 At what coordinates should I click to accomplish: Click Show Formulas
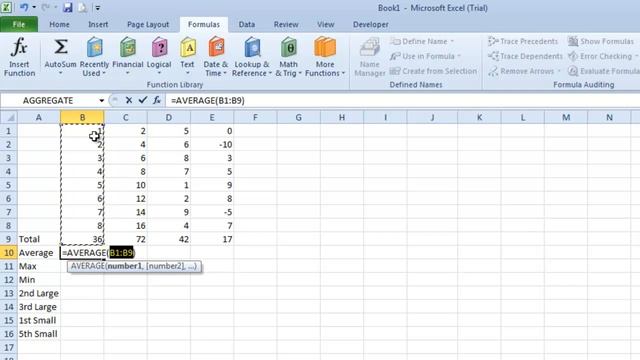click(x=601, y=42)
